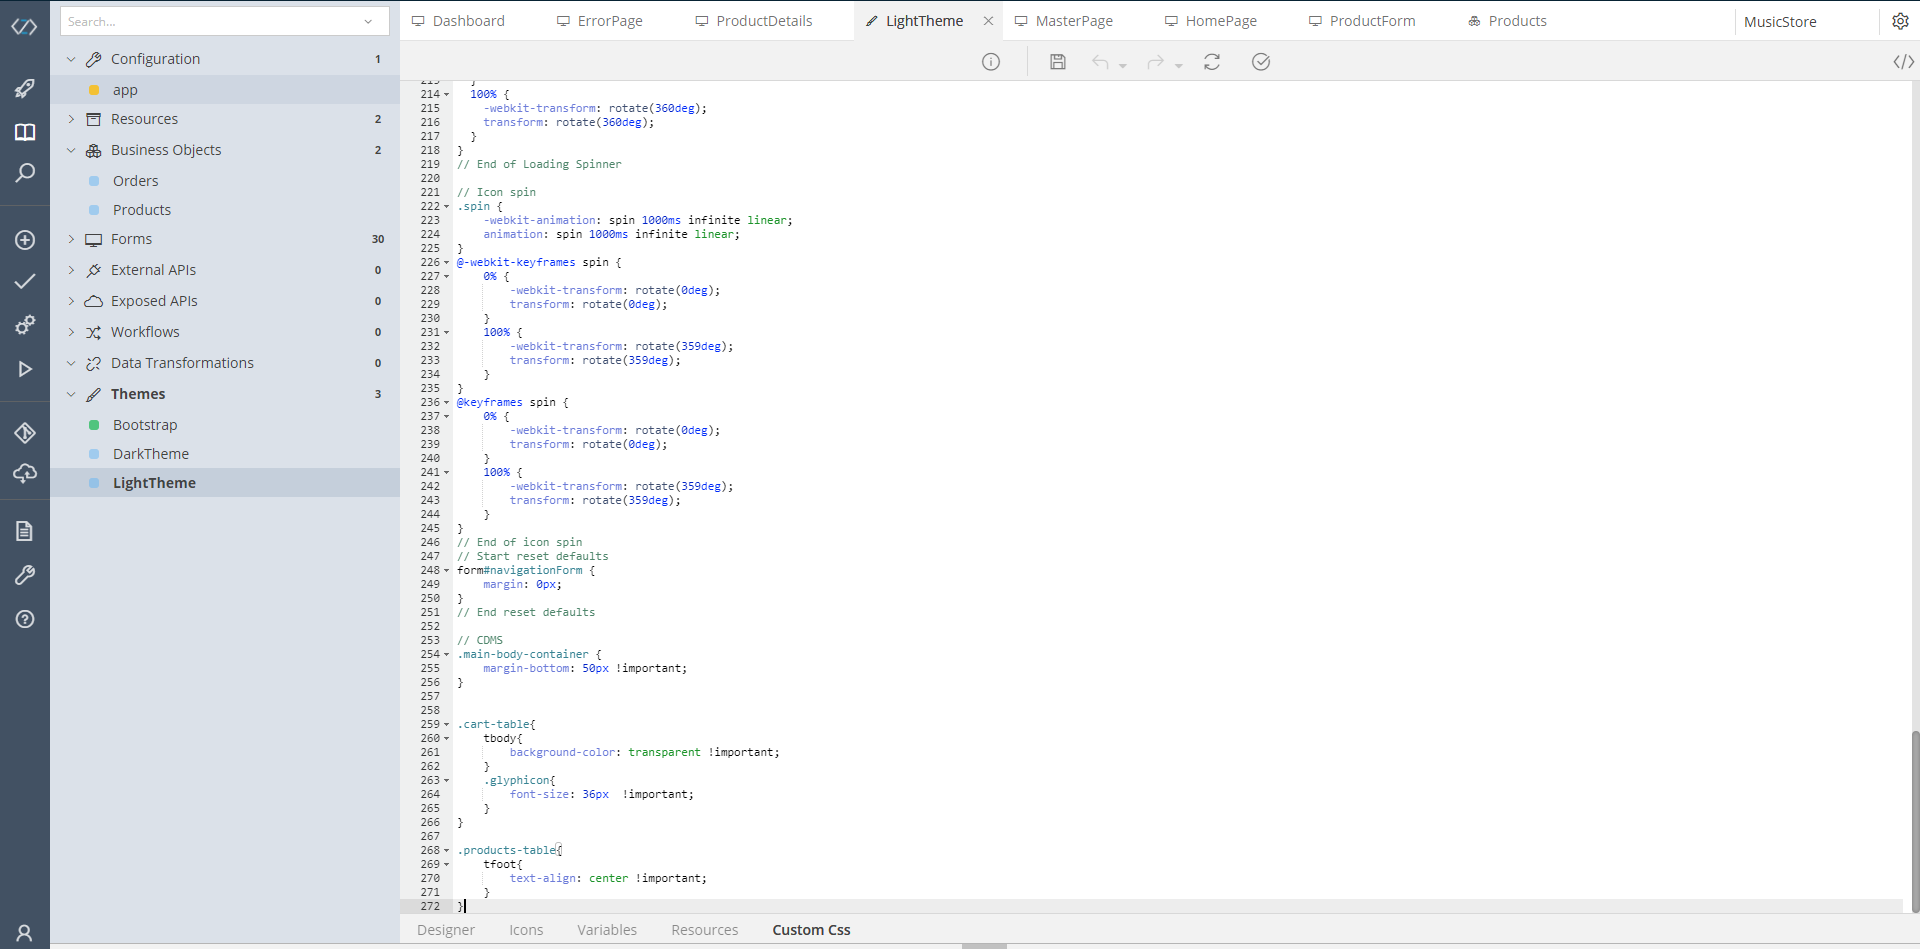Open the documentation book icon
1920x949 pixels.
(25, 132)
